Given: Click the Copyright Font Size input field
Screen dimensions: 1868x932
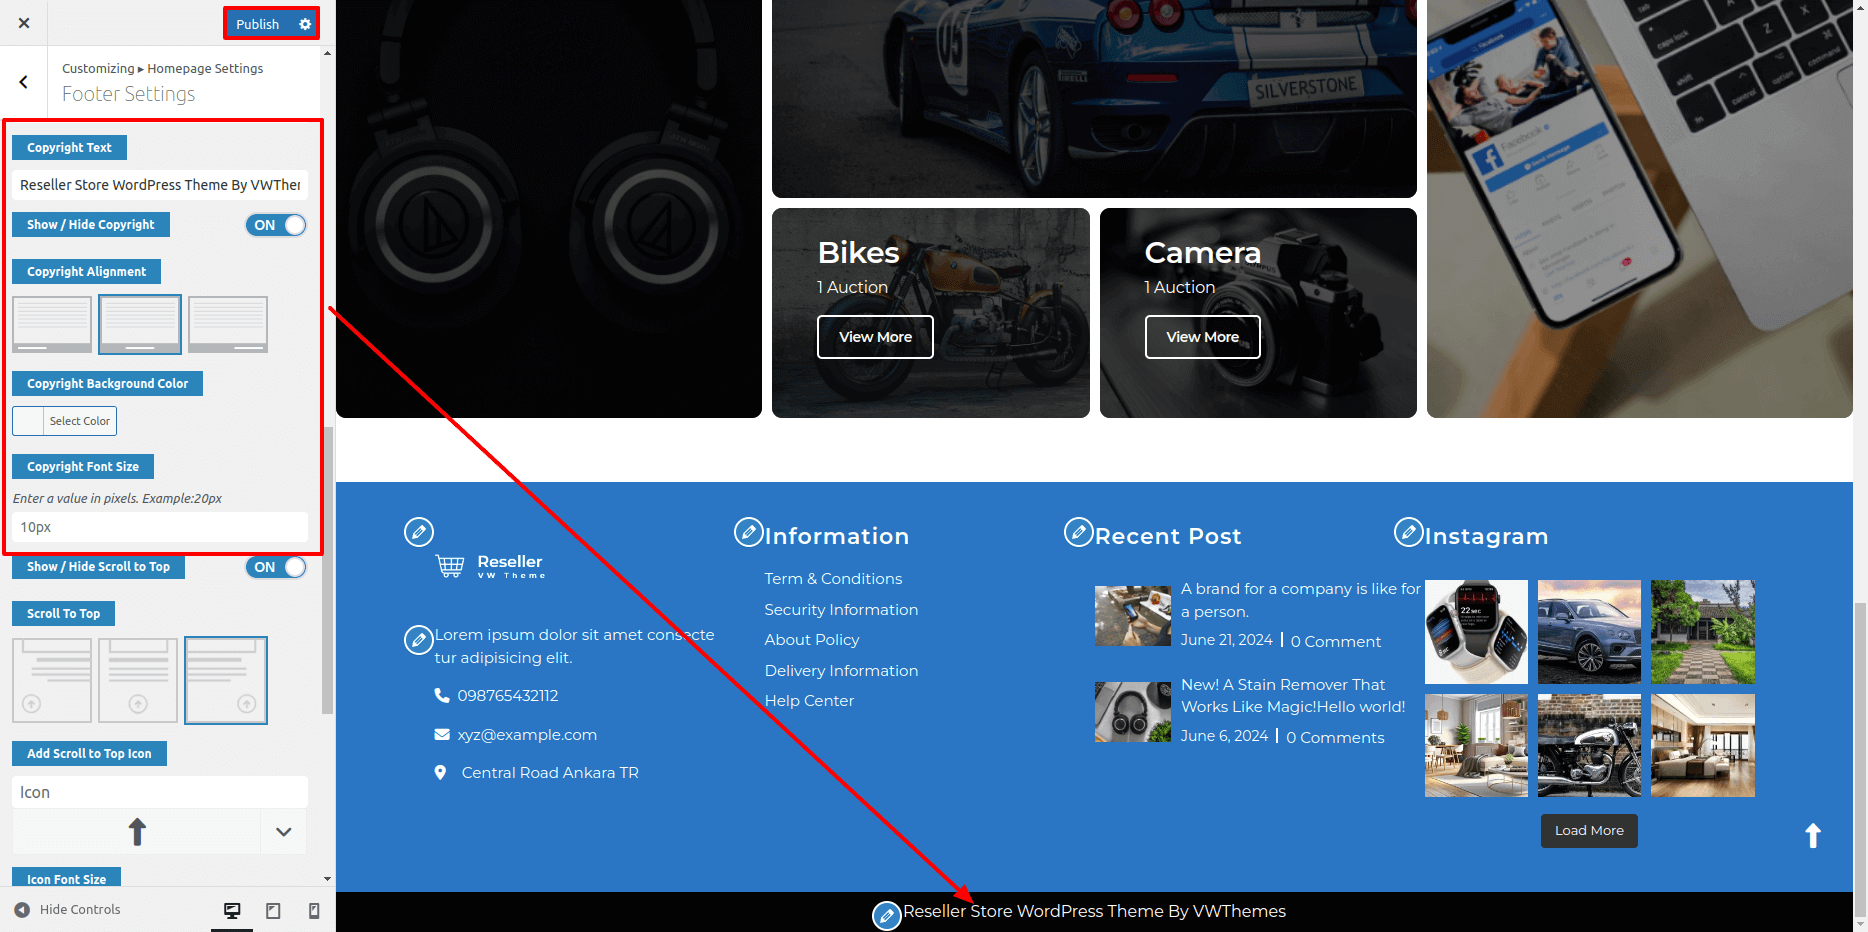Looking at the screenshot, I should [x=160, y=527].
